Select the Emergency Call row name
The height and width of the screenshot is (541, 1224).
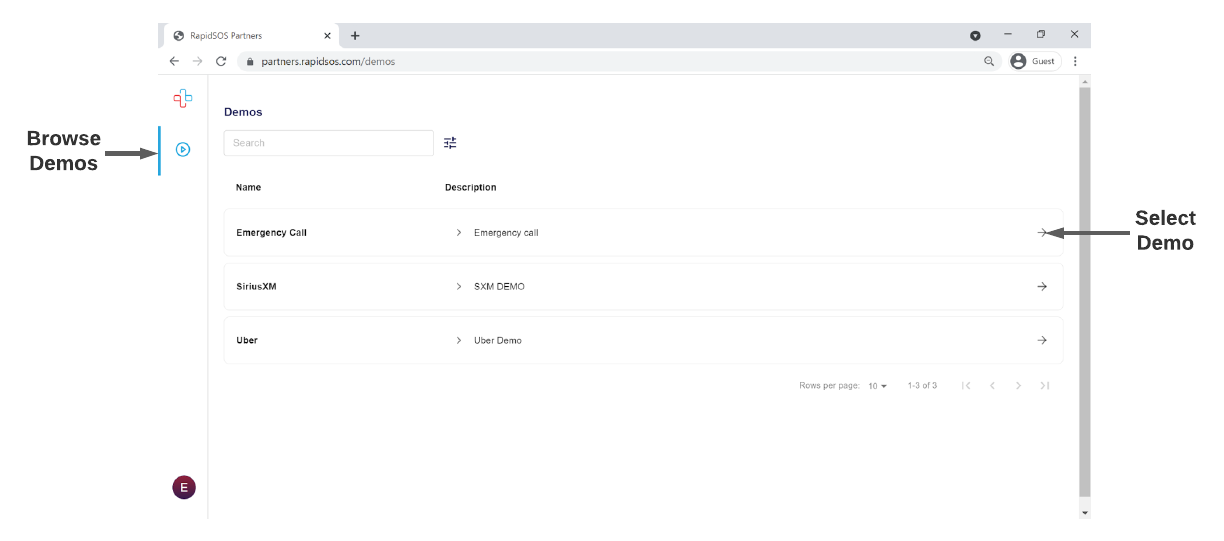point(271,233)
